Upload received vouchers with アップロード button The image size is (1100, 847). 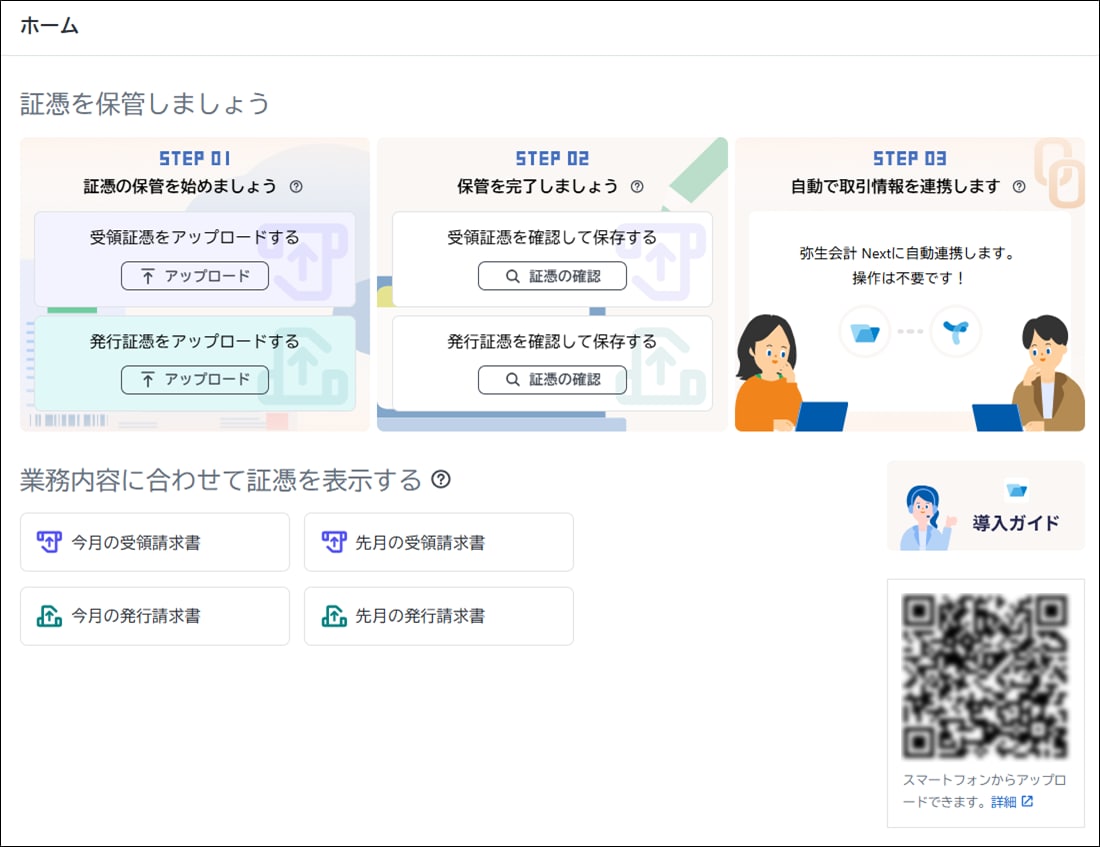point(195,276)
